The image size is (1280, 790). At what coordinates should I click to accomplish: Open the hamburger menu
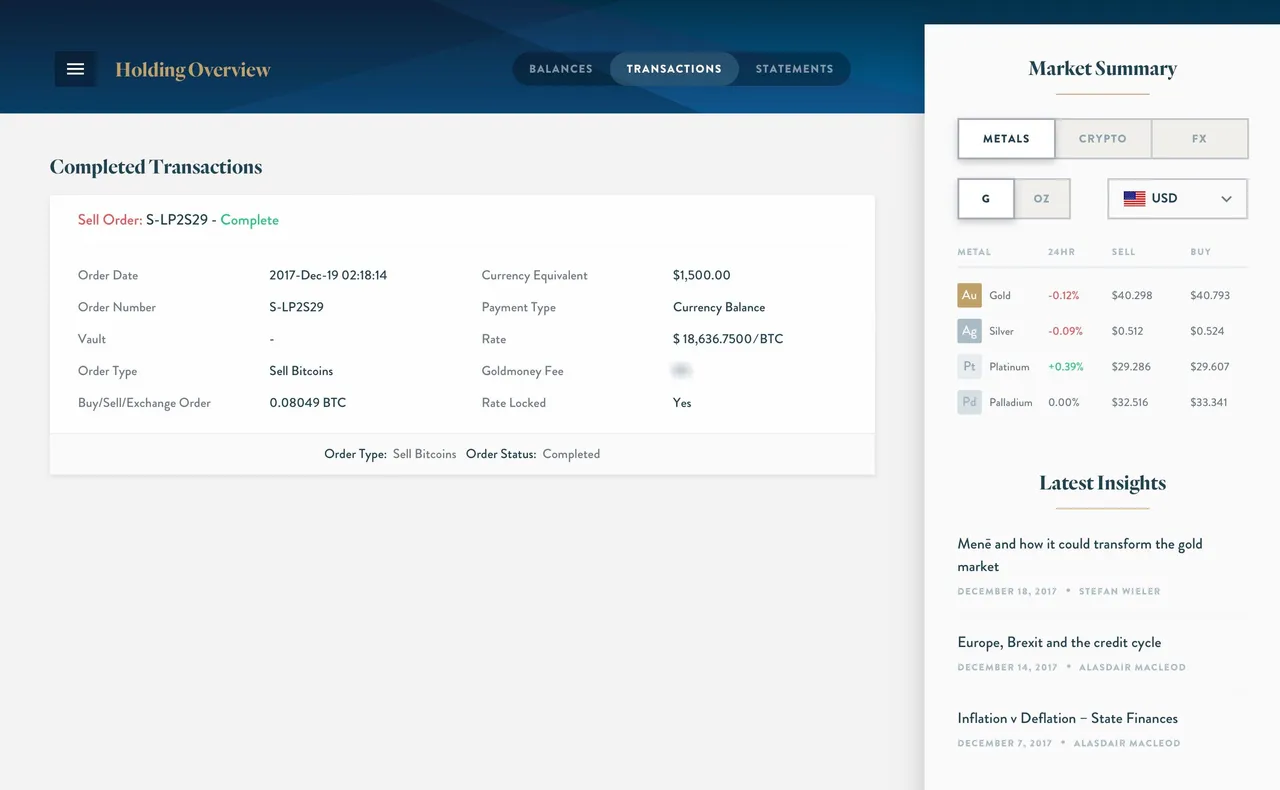click(x=75, y=69)
